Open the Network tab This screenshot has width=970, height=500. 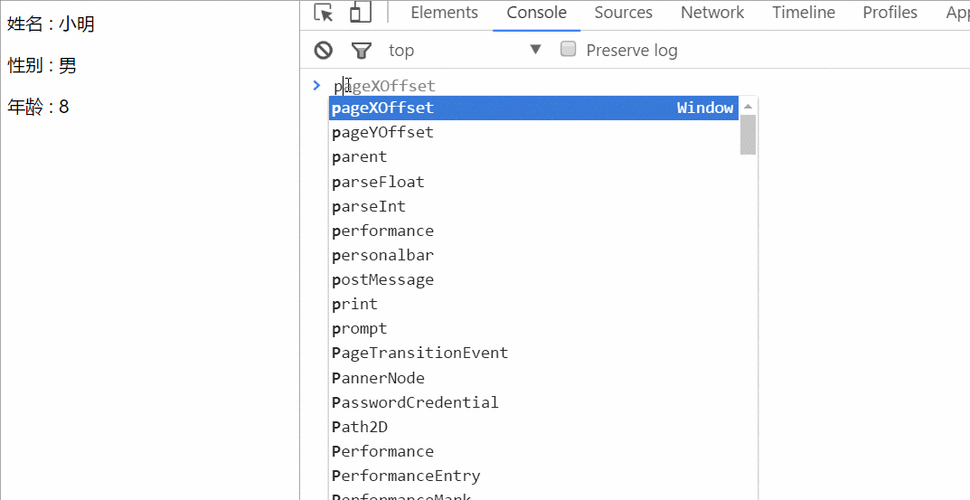(x=712, y=13)
